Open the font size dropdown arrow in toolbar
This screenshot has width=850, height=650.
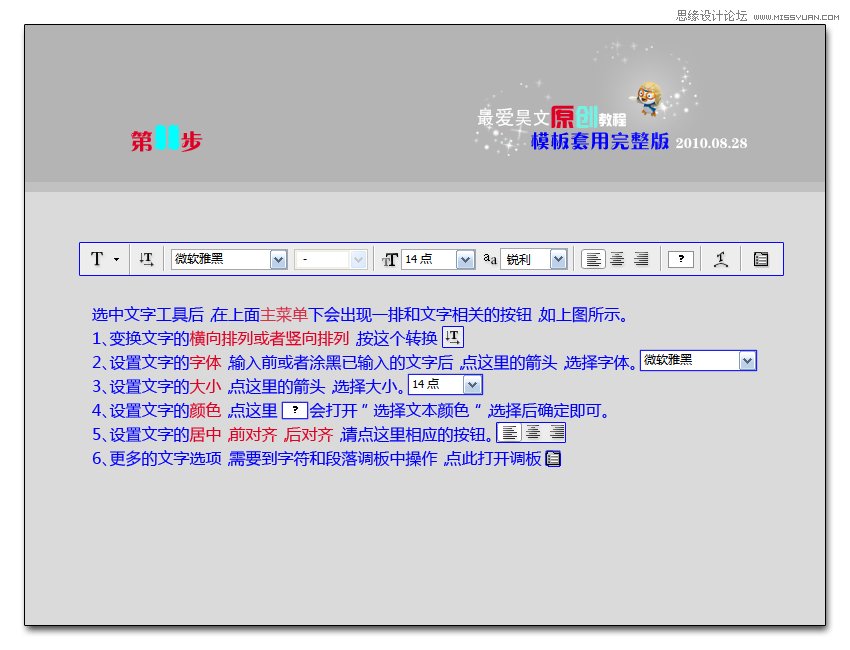point(465,260)
